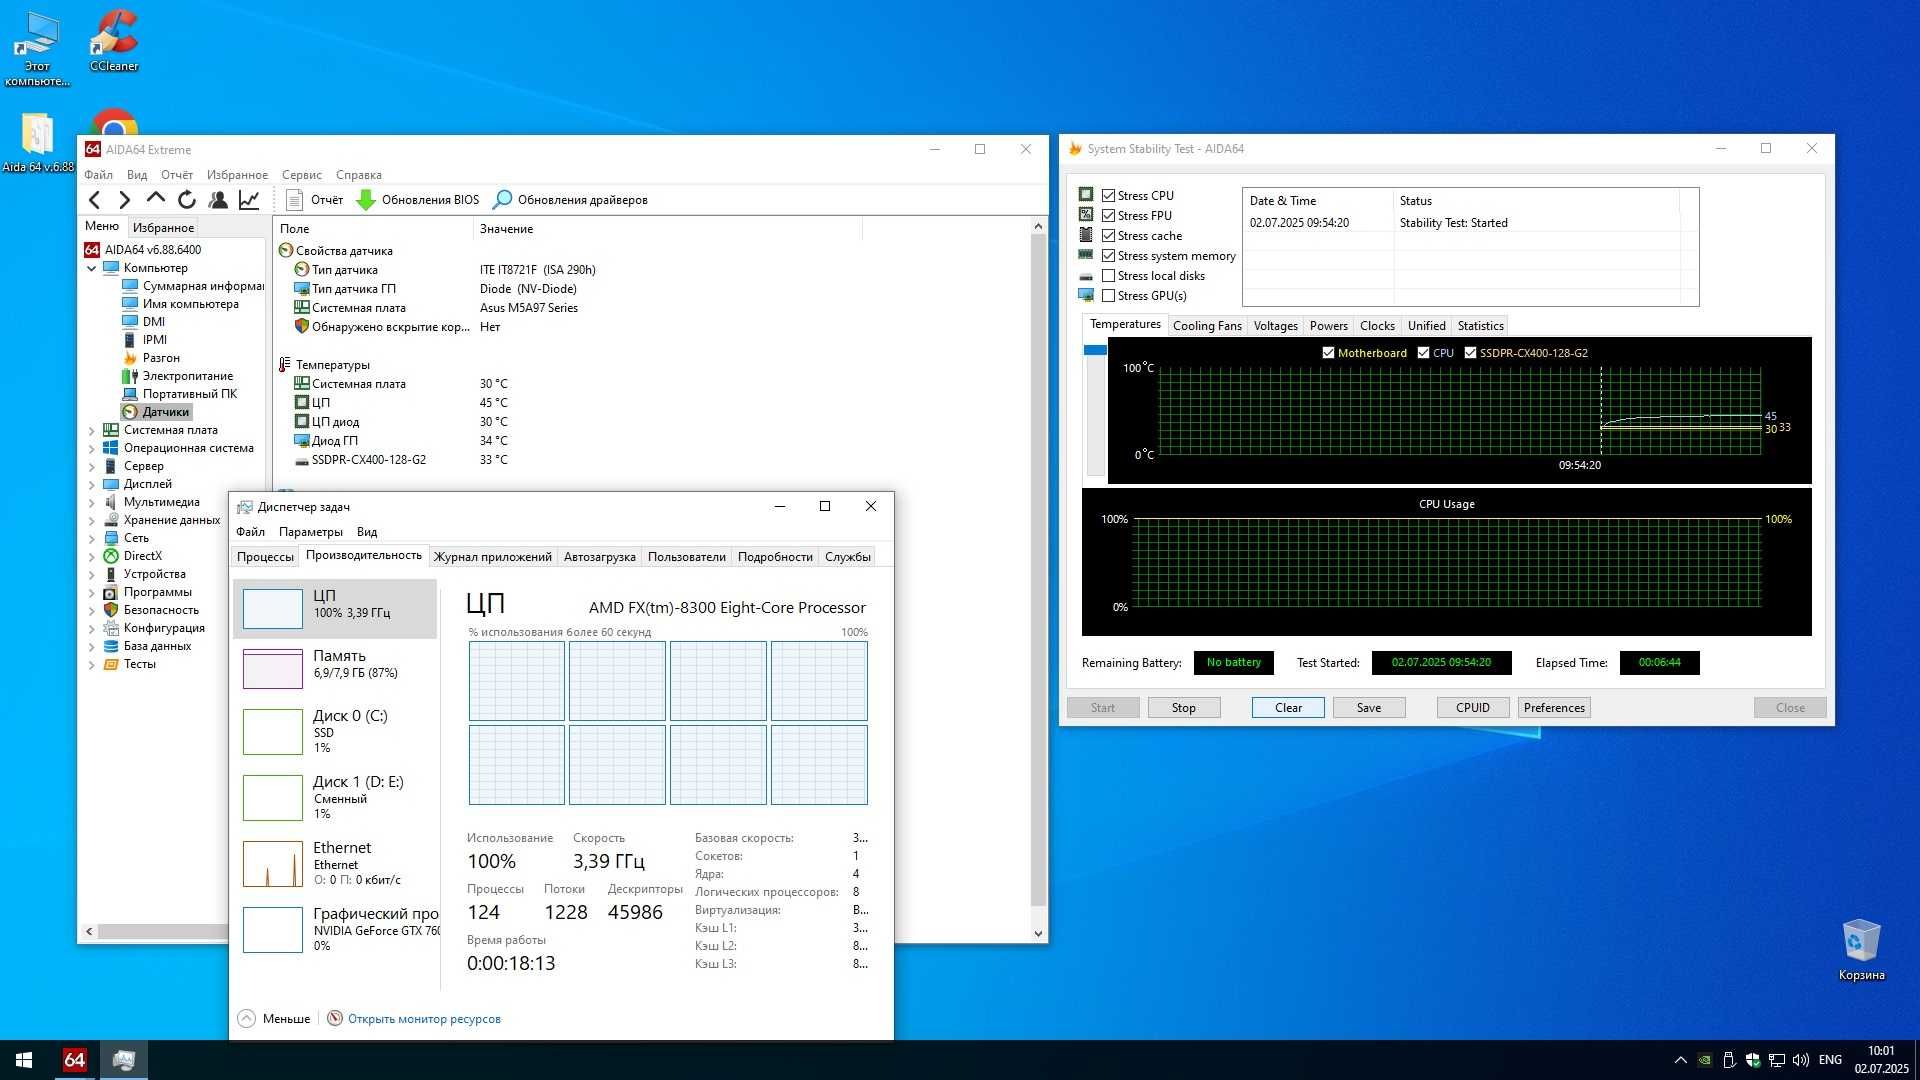Click the Отчёт report toolbar button

click(314, 200)
